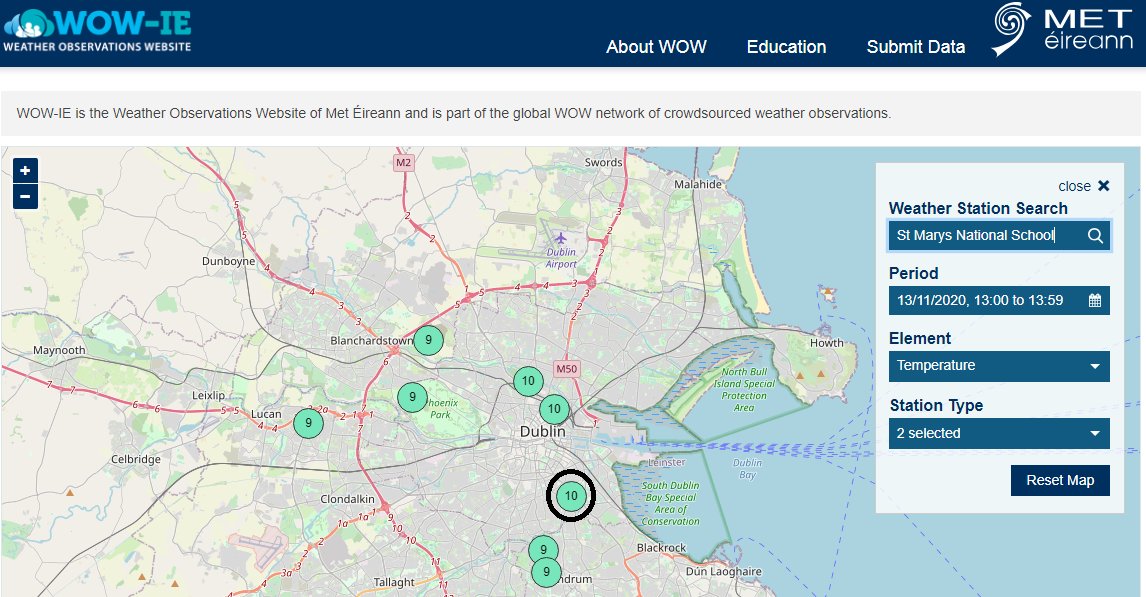
Task: Click the search magnifier icon
Action: pos(1095,235)
